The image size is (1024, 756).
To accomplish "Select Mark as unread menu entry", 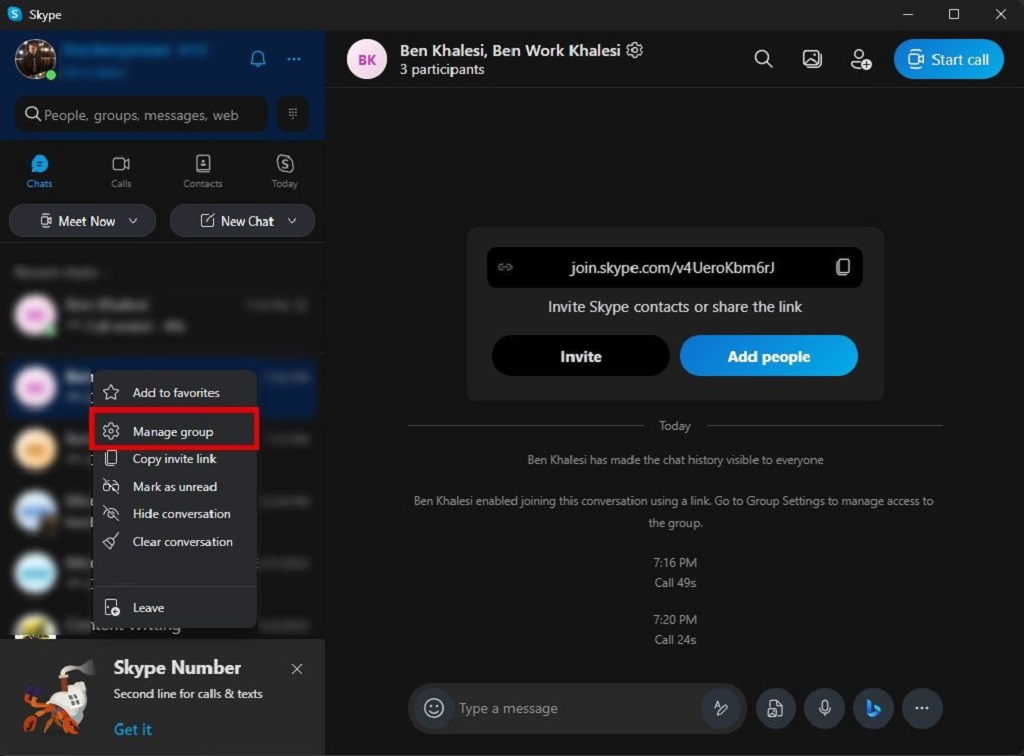I will coord(174,487).
